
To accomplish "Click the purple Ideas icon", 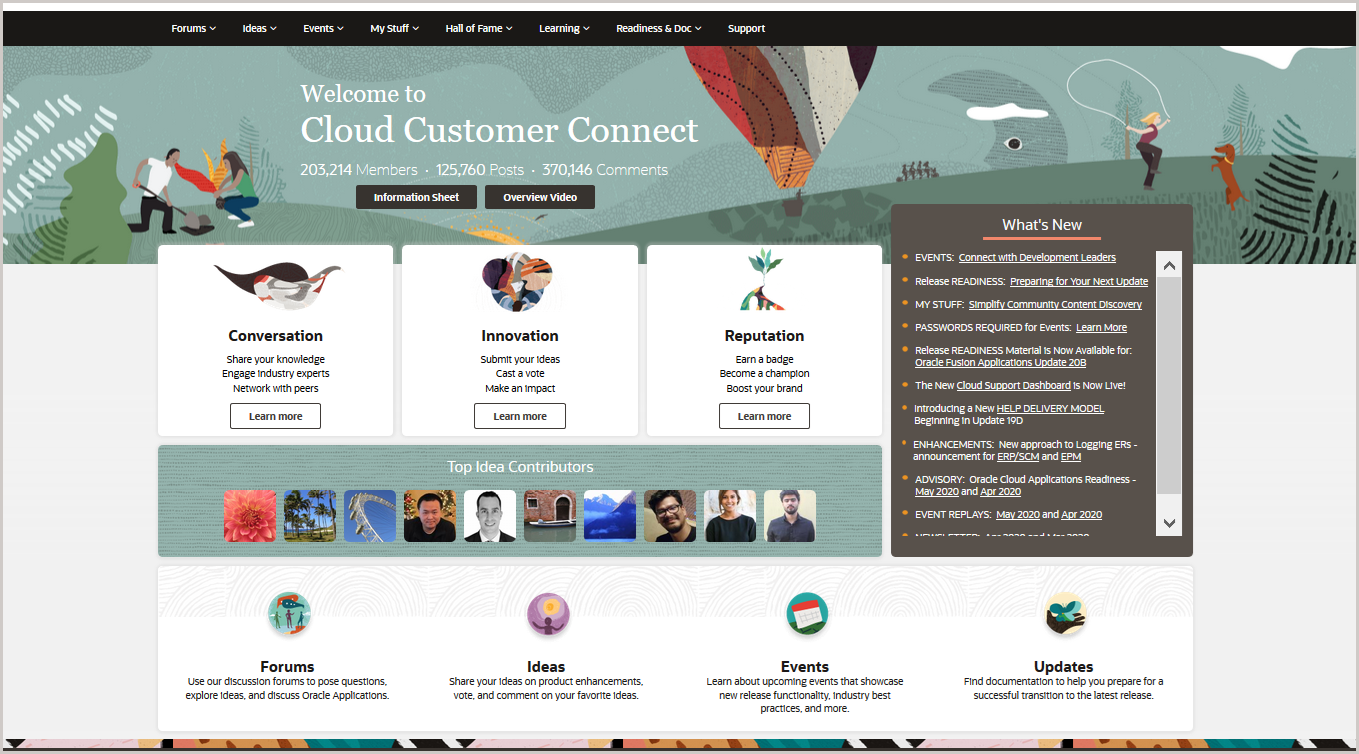I will (547, 613).
